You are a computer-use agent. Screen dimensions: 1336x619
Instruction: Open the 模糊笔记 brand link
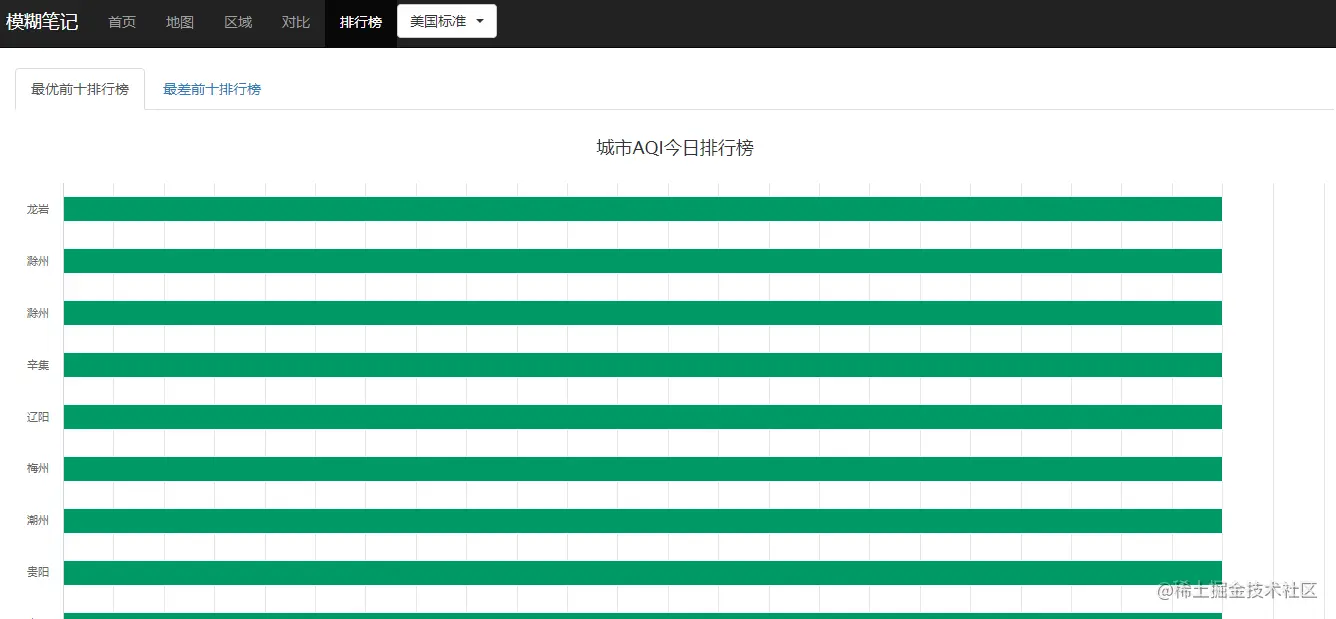[x=42, y=22]
